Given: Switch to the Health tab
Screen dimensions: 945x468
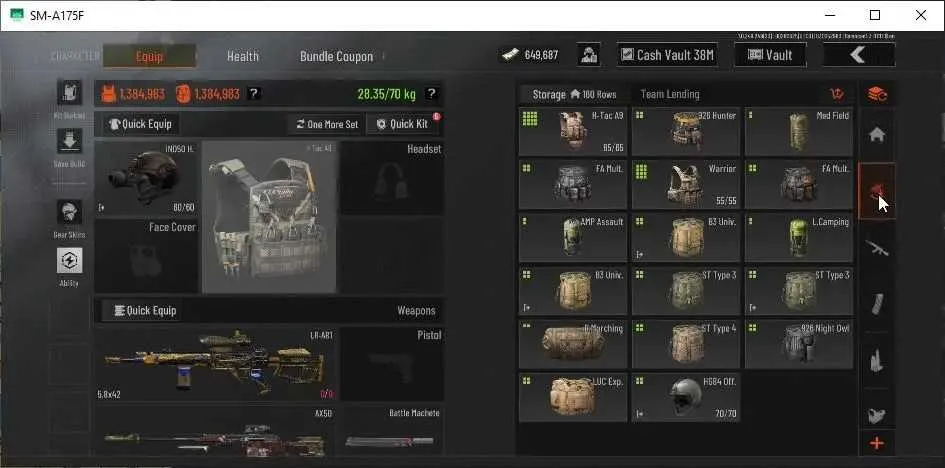Looking at the screenshot, I should point(243,56).
